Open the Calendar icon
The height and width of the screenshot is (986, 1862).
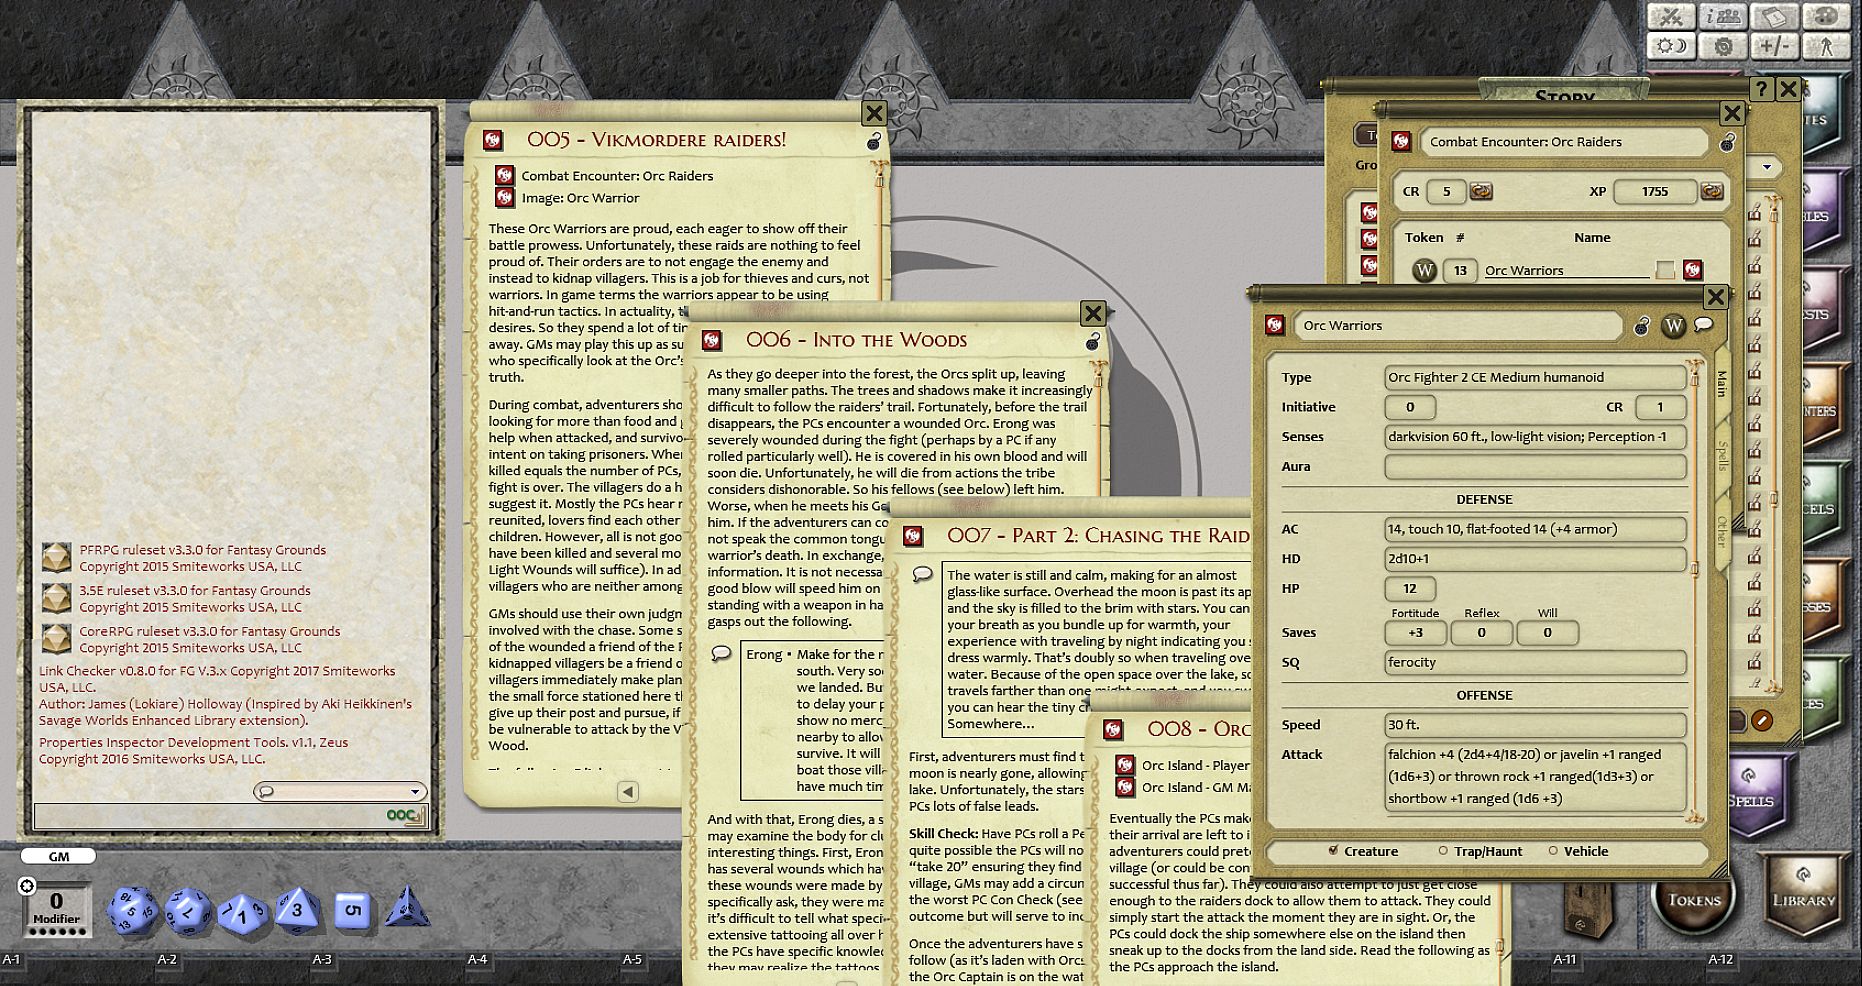pyautogui.click(x=1775, y=17)
